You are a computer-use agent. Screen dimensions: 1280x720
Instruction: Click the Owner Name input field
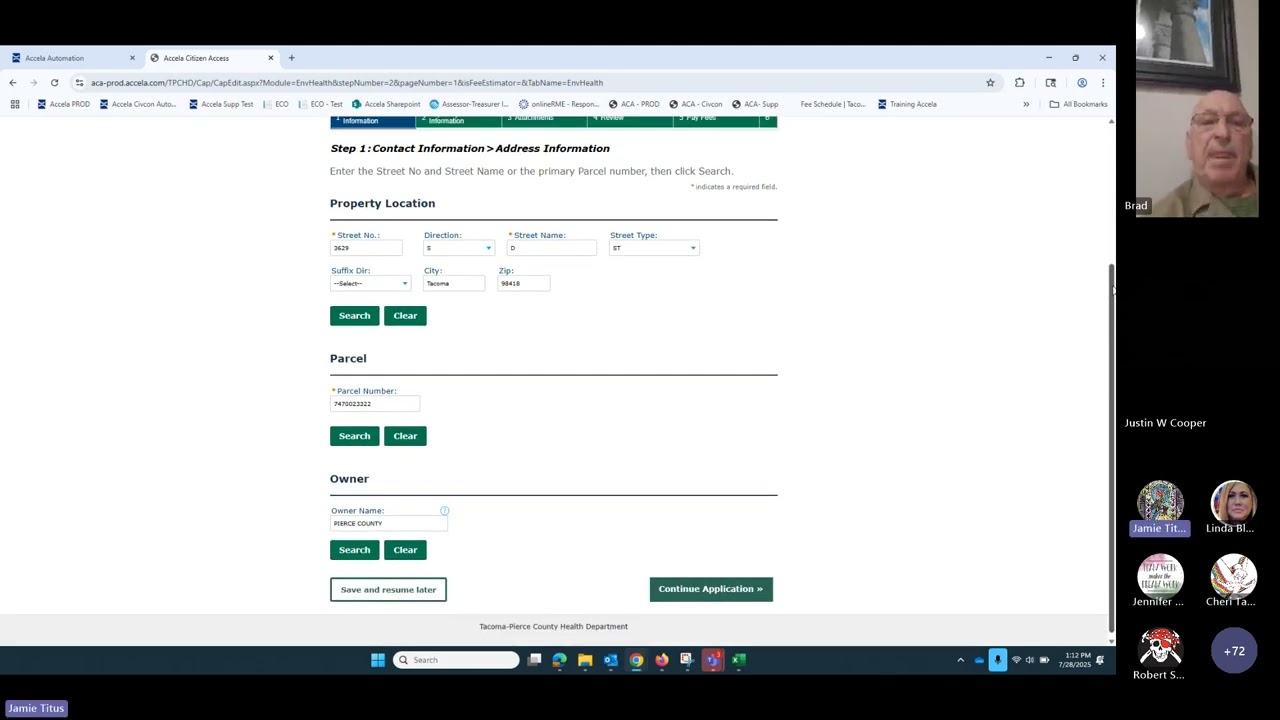(x=389, y=524)
